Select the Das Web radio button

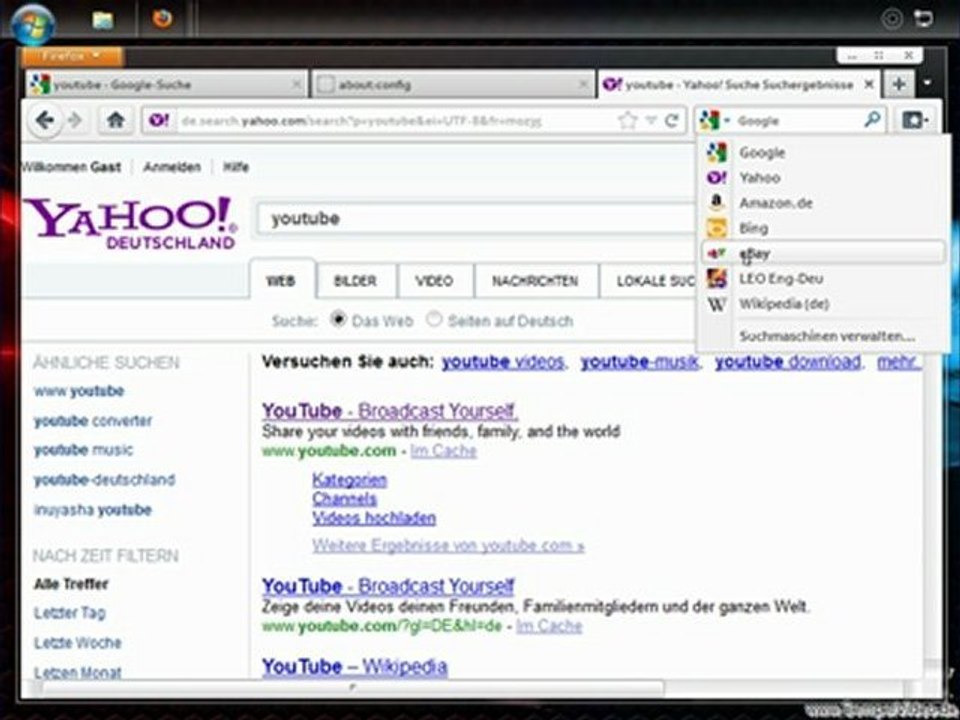(x=338, y=319)
